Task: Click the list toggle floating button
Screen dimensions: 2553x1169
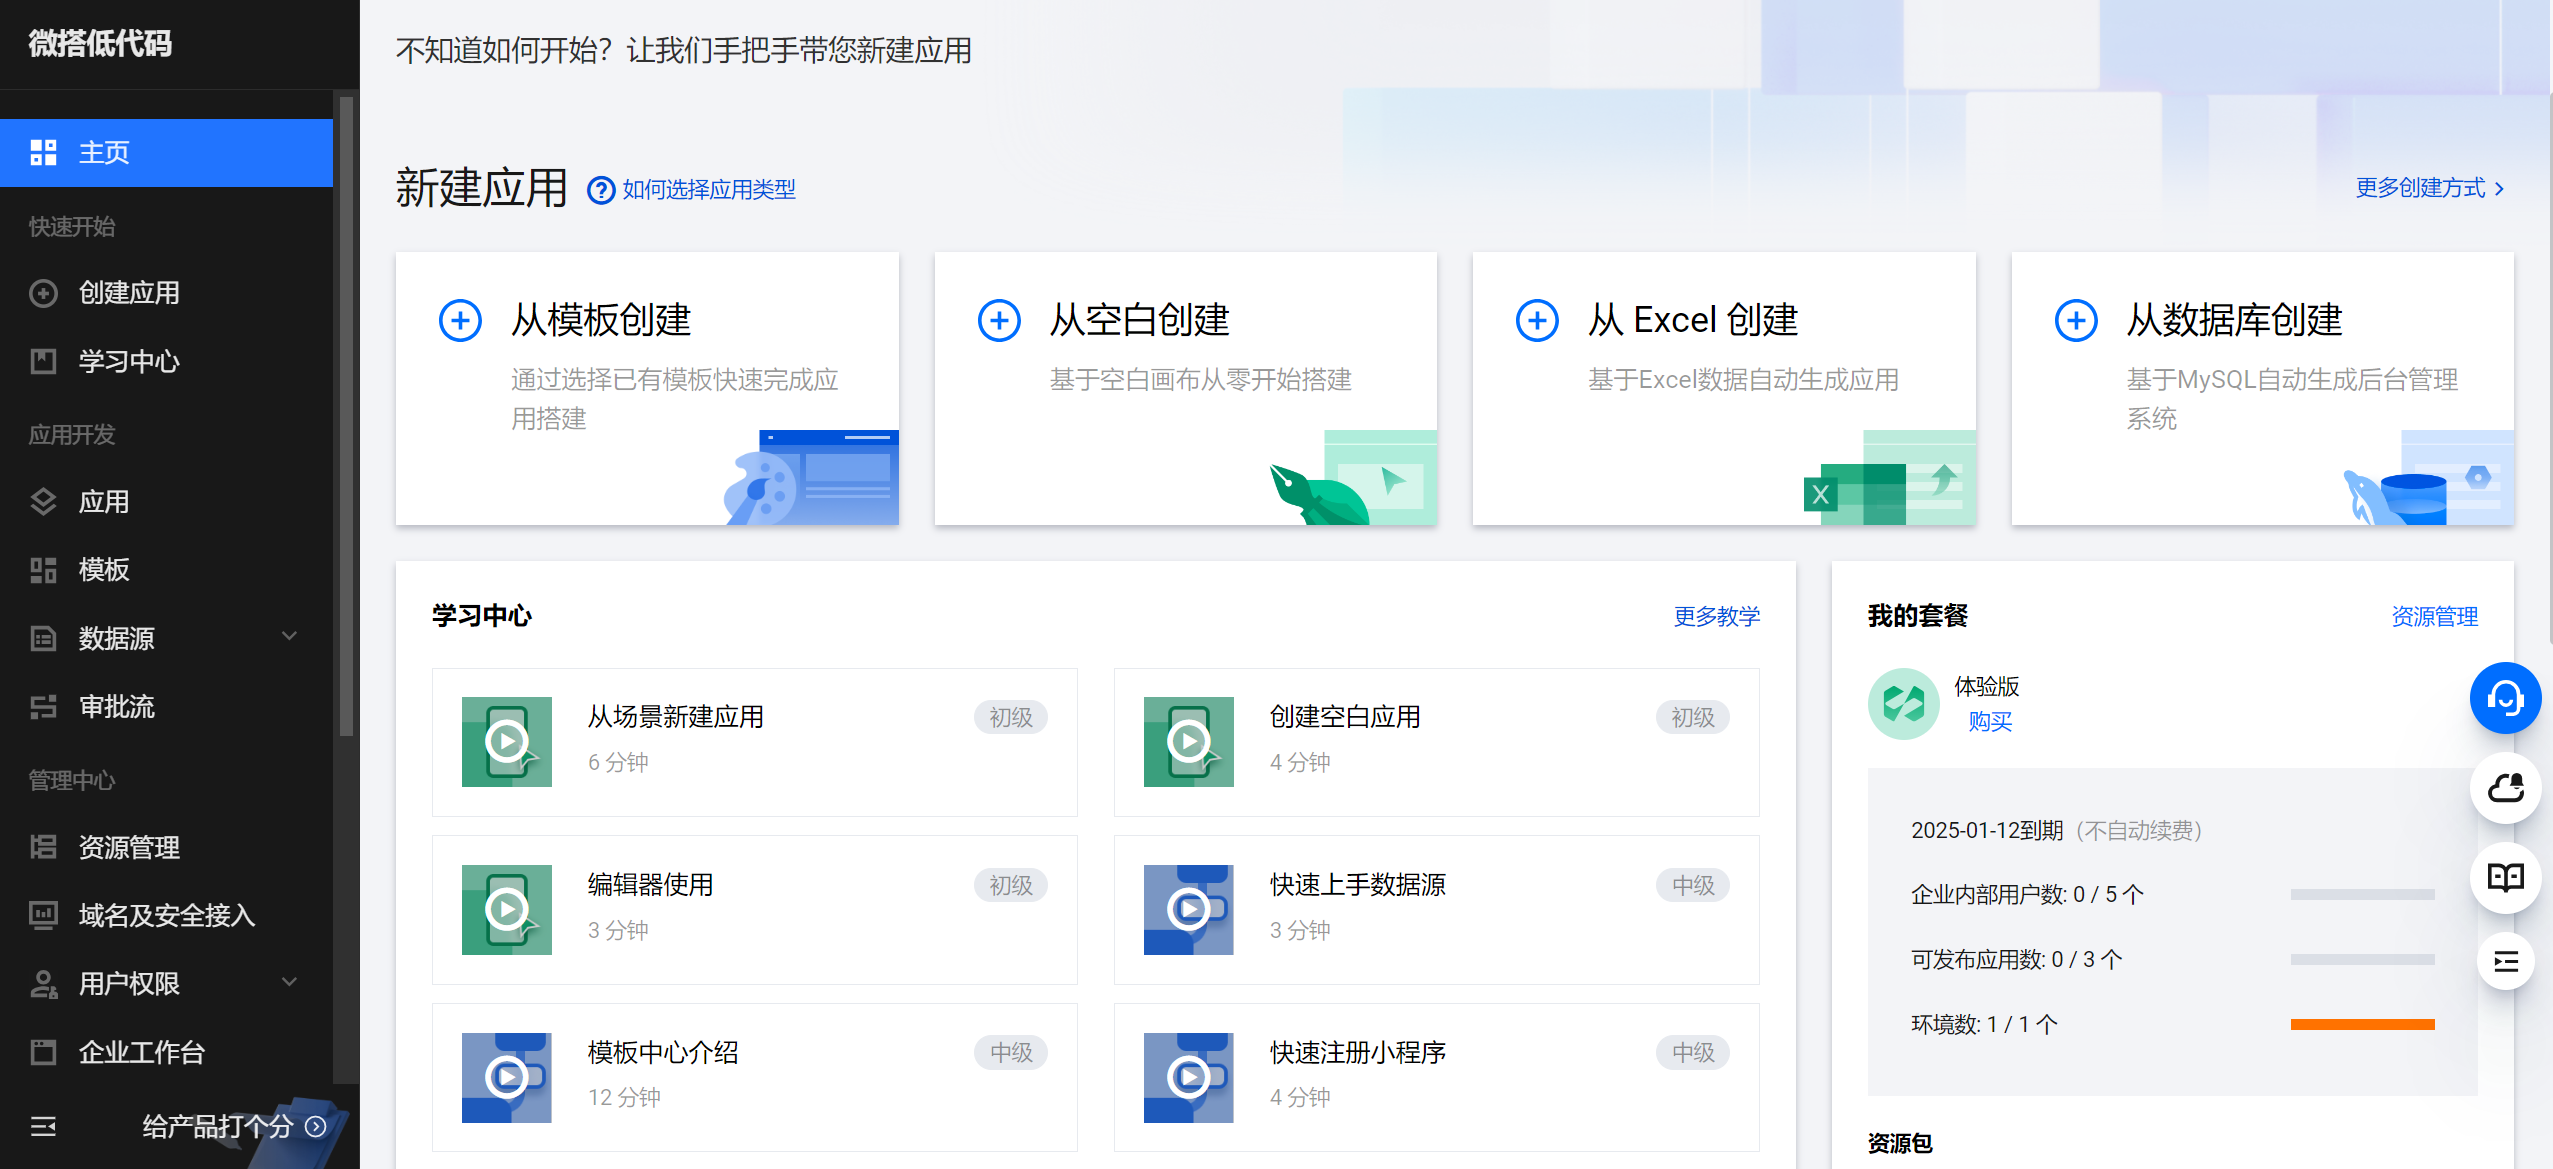Action: pyautogui.click(x=2505, y=962)
